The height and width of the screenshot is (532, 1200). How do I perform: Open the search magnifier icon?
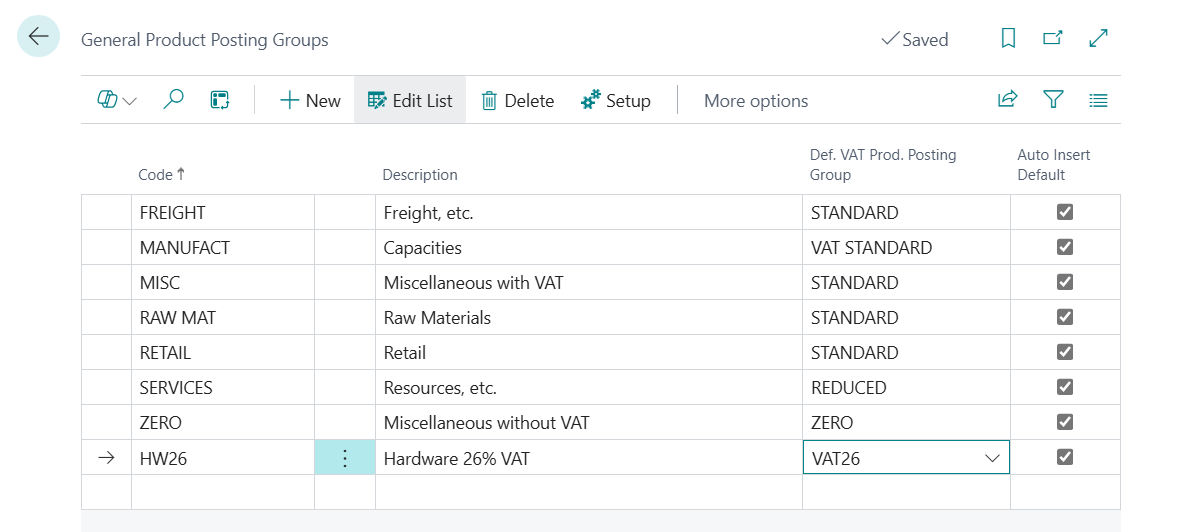tap(174, 100)
